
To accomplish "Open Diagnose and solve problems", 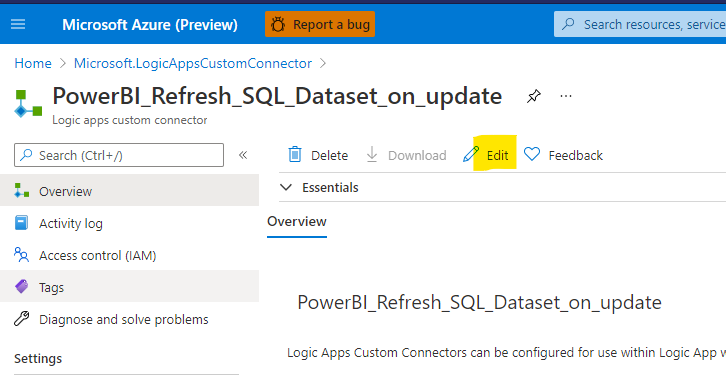I will (x=129, y=319).
